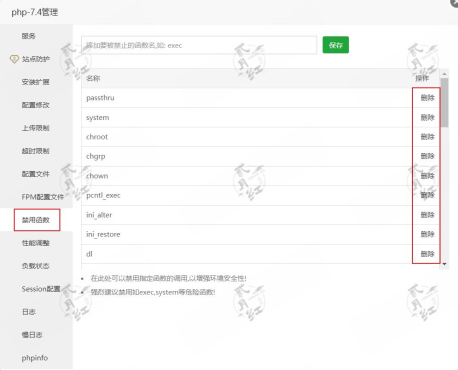Delete the chgrp function entry
This screenshot has height=370, width=458.
click(427, 156)
